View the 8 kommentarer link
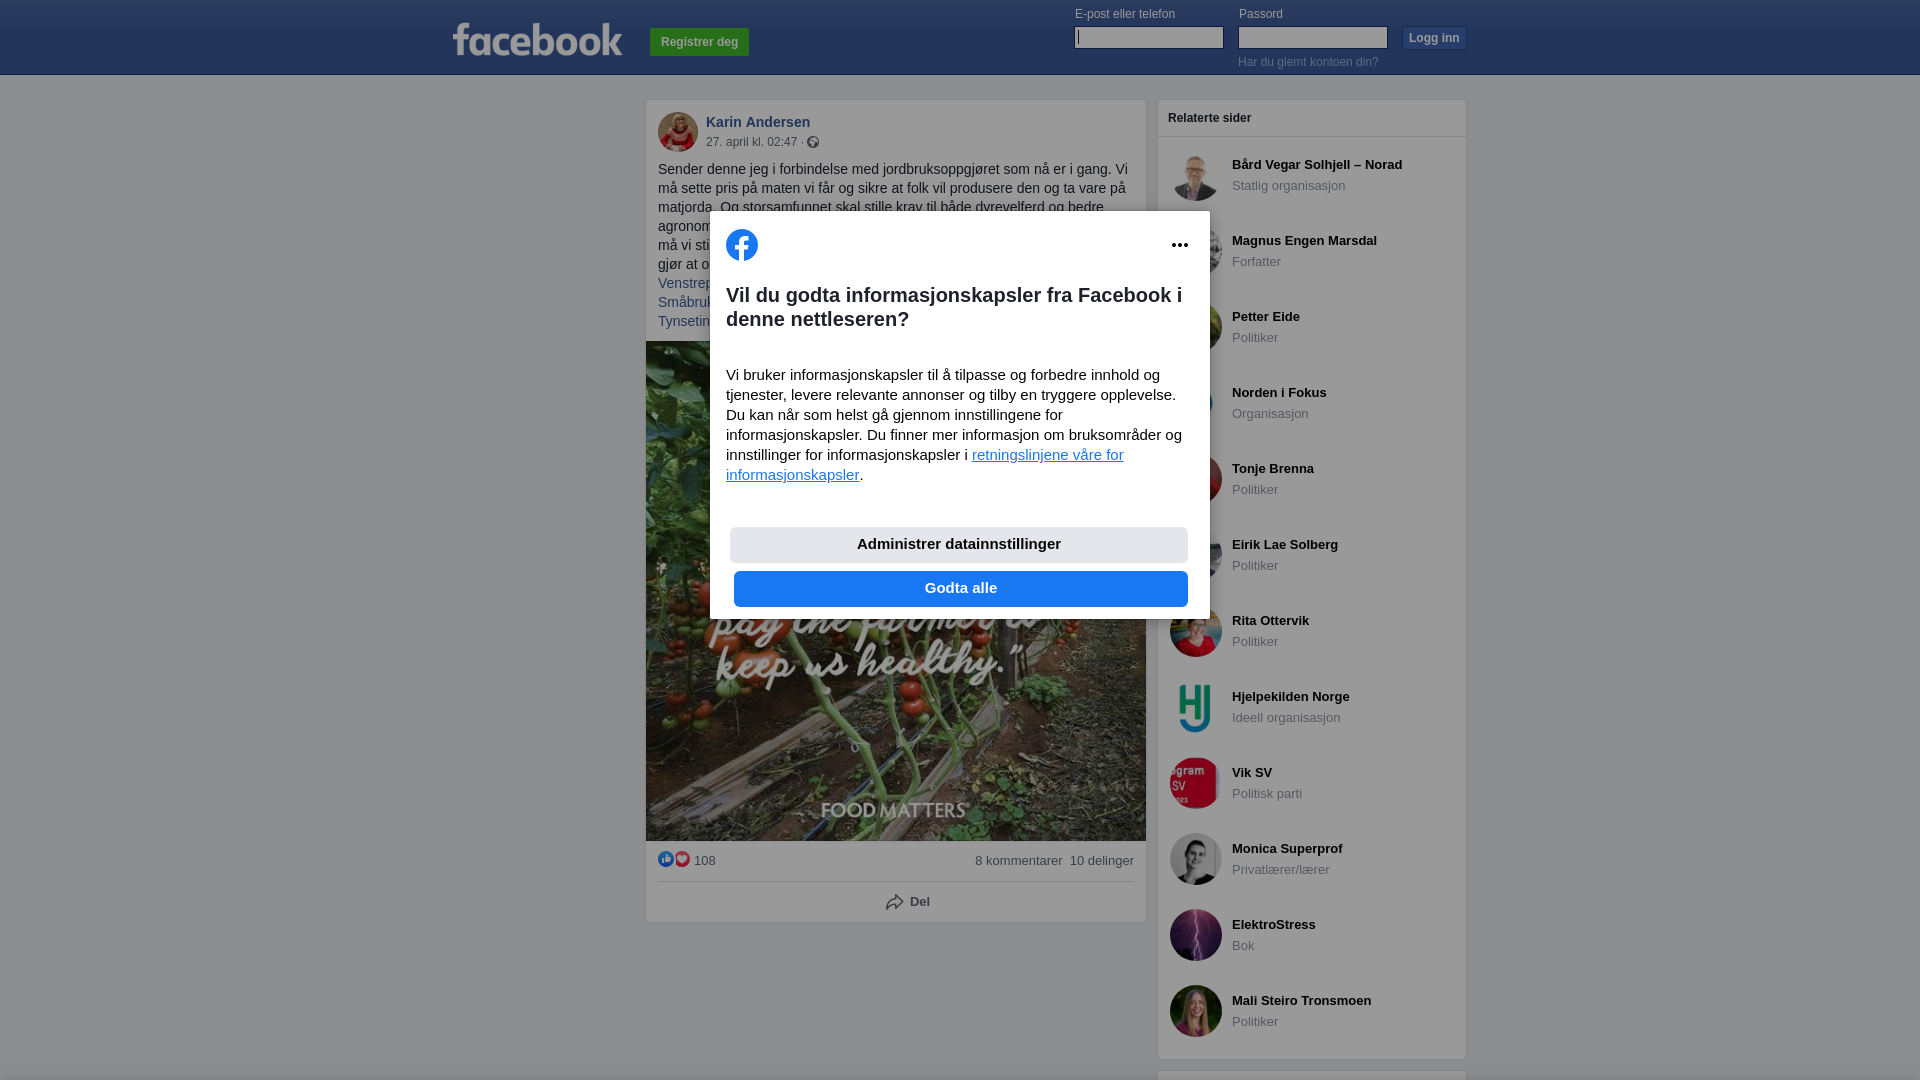The height and width of the screenshot is (1080, 1920). [x=1018, y=861]
